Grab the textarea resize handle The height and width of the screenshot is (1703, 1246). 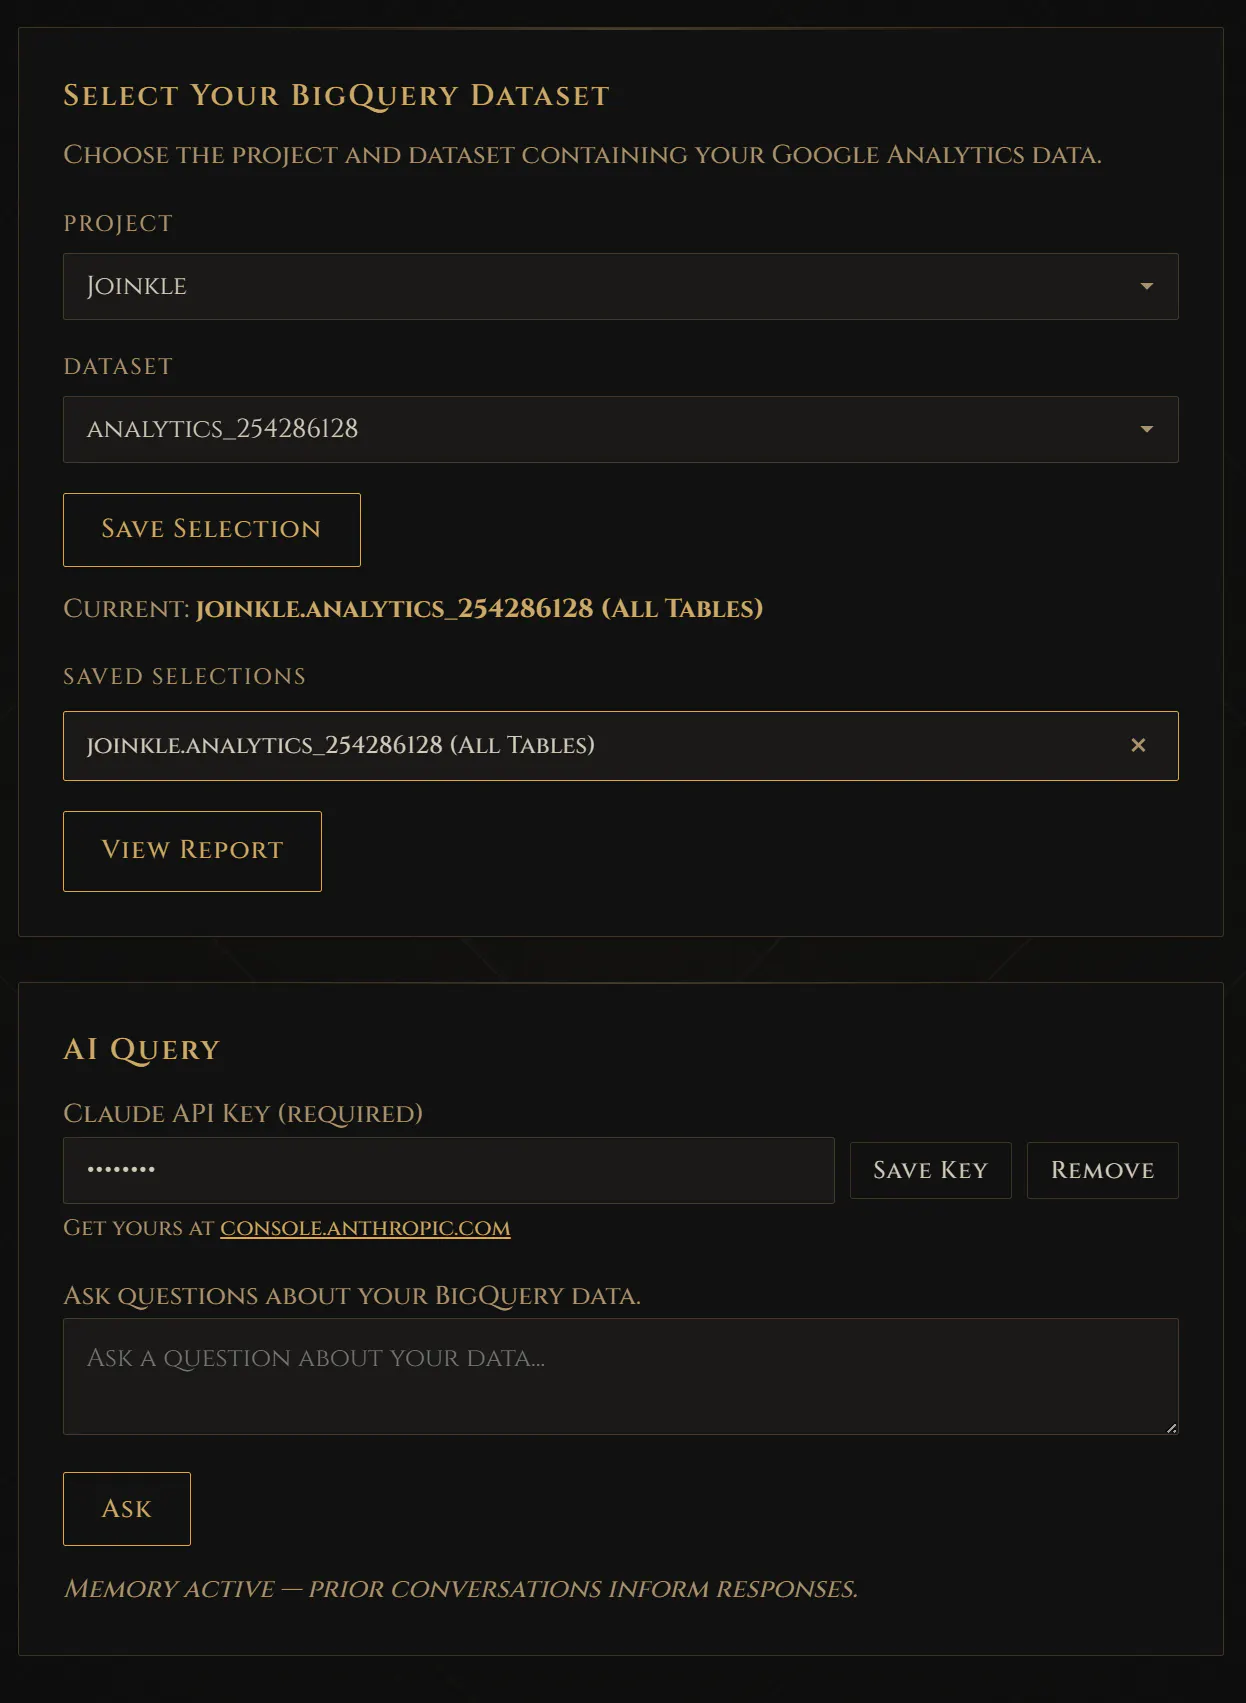coord(1171,1427)
